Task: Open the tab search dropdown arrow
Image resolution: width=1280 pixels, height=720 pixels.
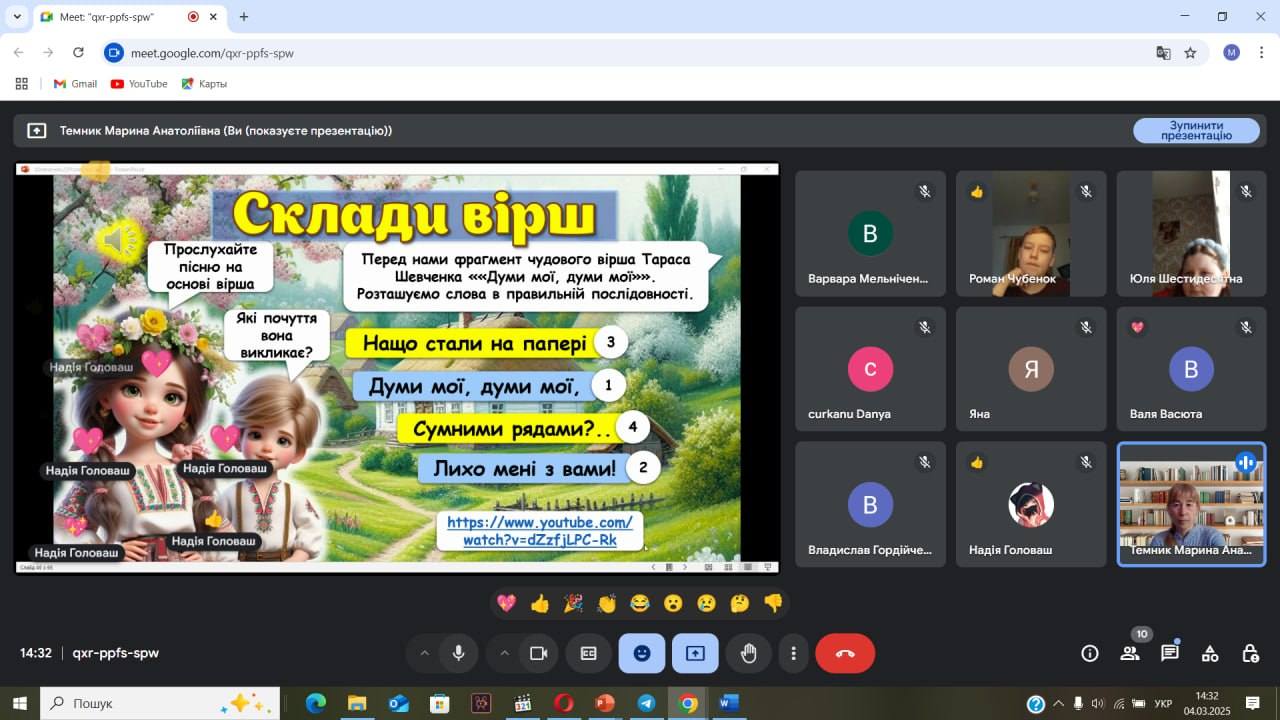Action: pyautogui.click(x=17, y=17)
